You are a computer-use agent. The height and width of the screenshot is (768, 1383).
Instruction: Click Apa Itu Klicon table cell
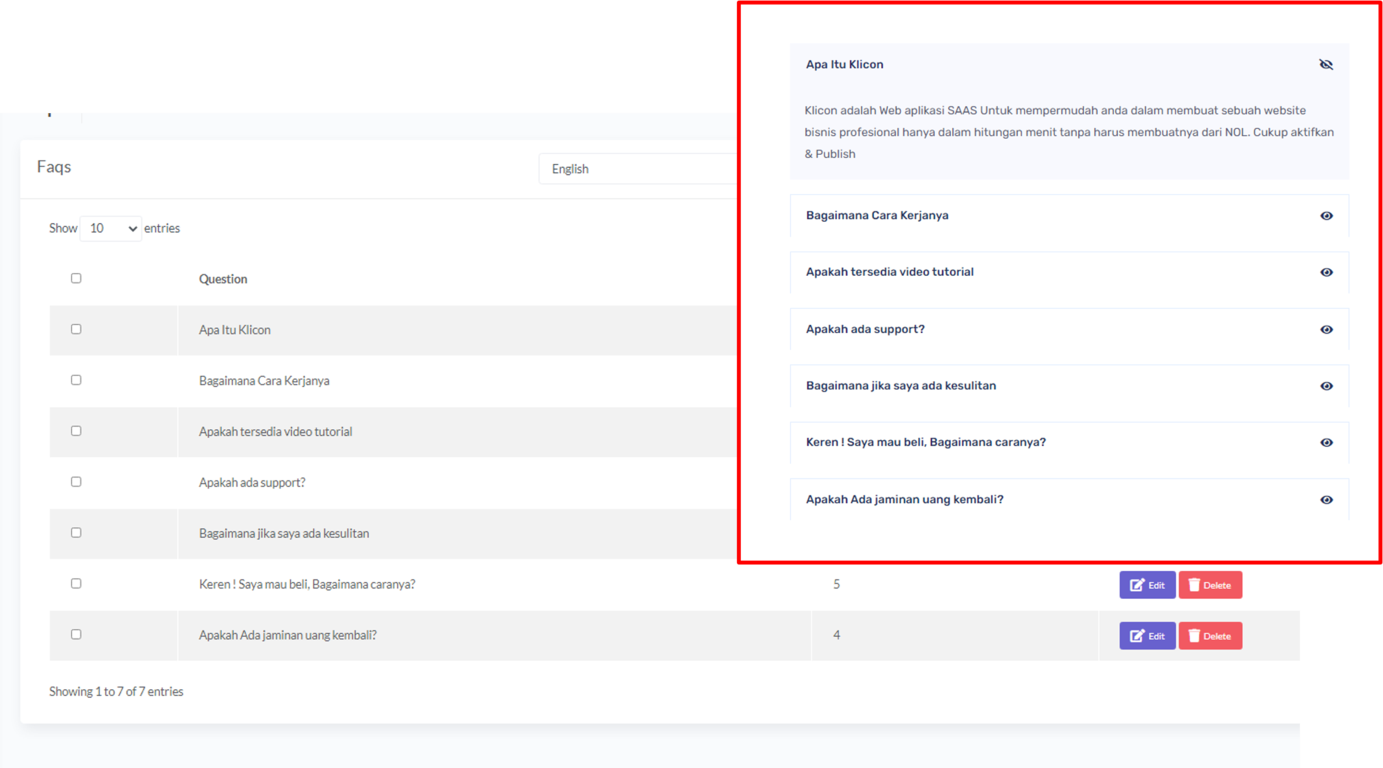click(x=234, y=330)
